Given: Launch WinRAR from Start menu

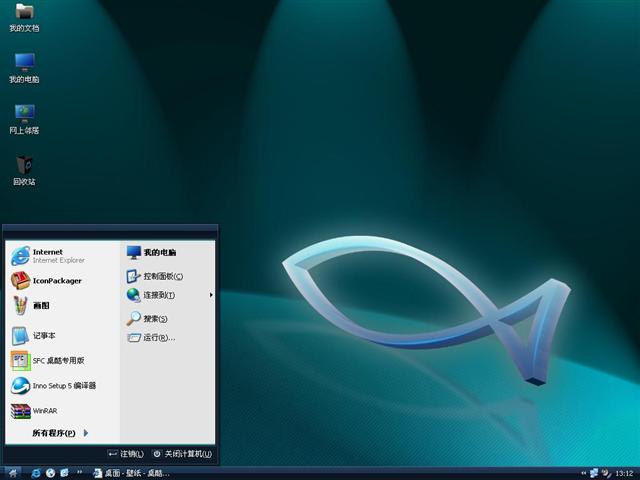Looking at the screenshot, I should pyautogui.click(x=44, y=411).
